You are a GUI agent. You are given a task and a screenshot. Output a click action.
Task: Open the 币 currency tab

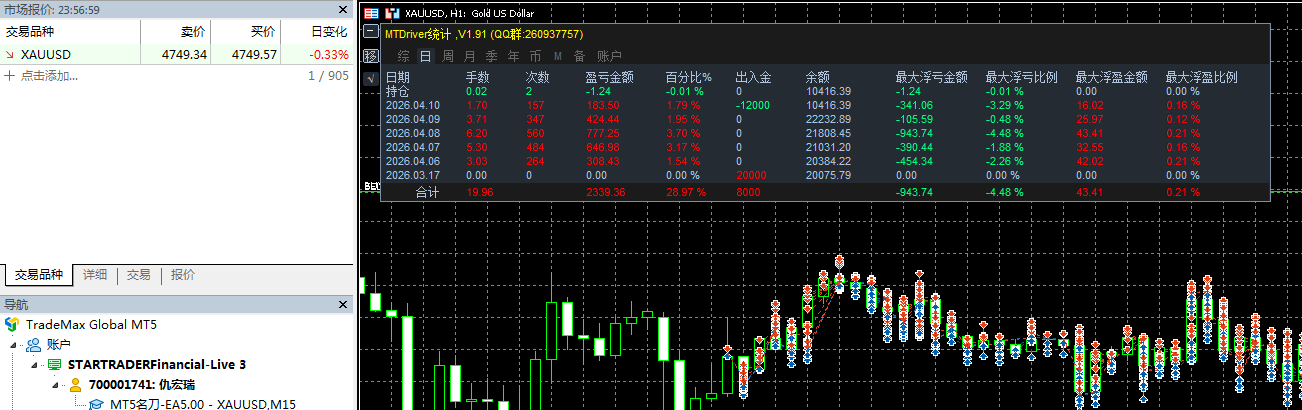(x=536, y=56)
